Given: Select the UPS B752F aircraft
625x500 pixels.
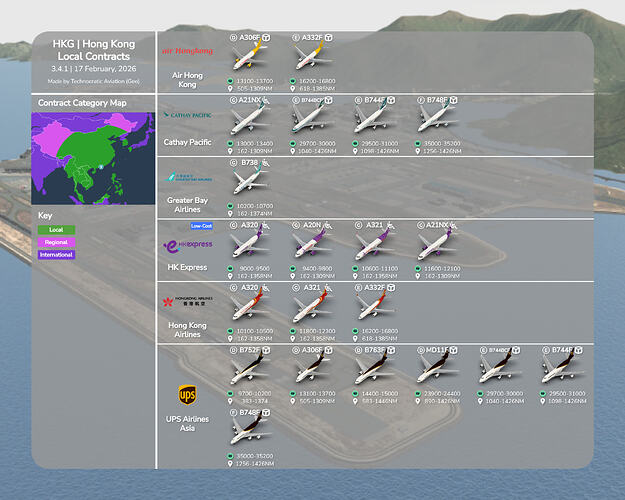Looking at the screenshot, I should [250, 369].
